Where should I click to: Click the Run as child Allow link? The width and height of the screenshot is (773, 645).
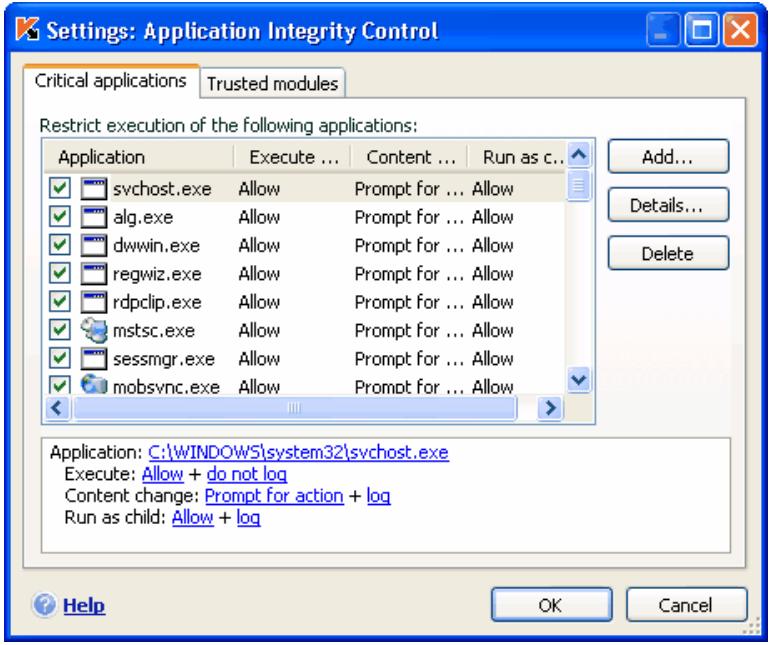tap(193, 517)
